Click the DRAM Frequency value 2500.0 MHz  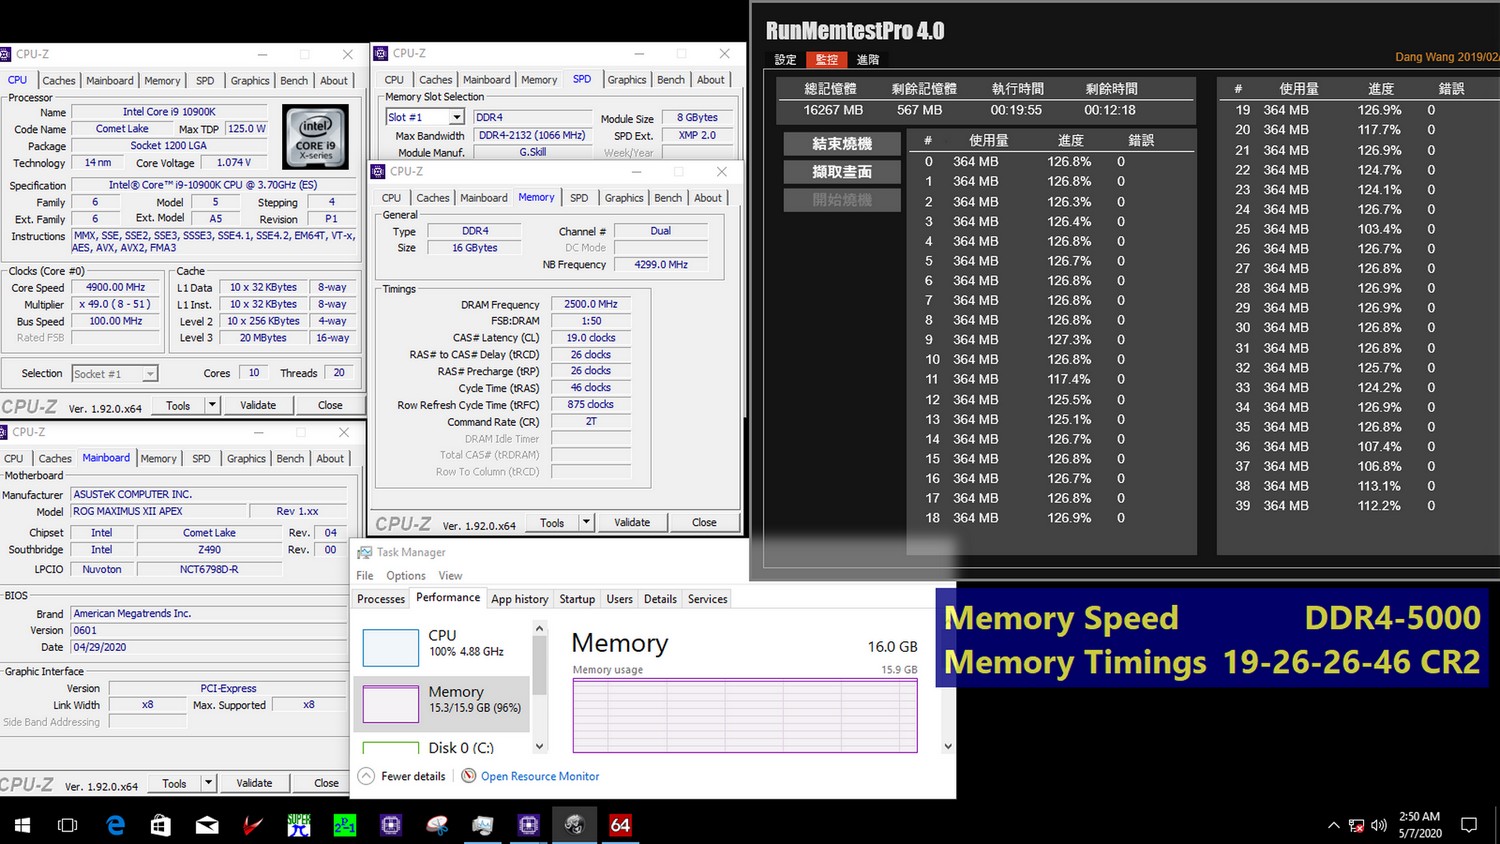point(591,304)
